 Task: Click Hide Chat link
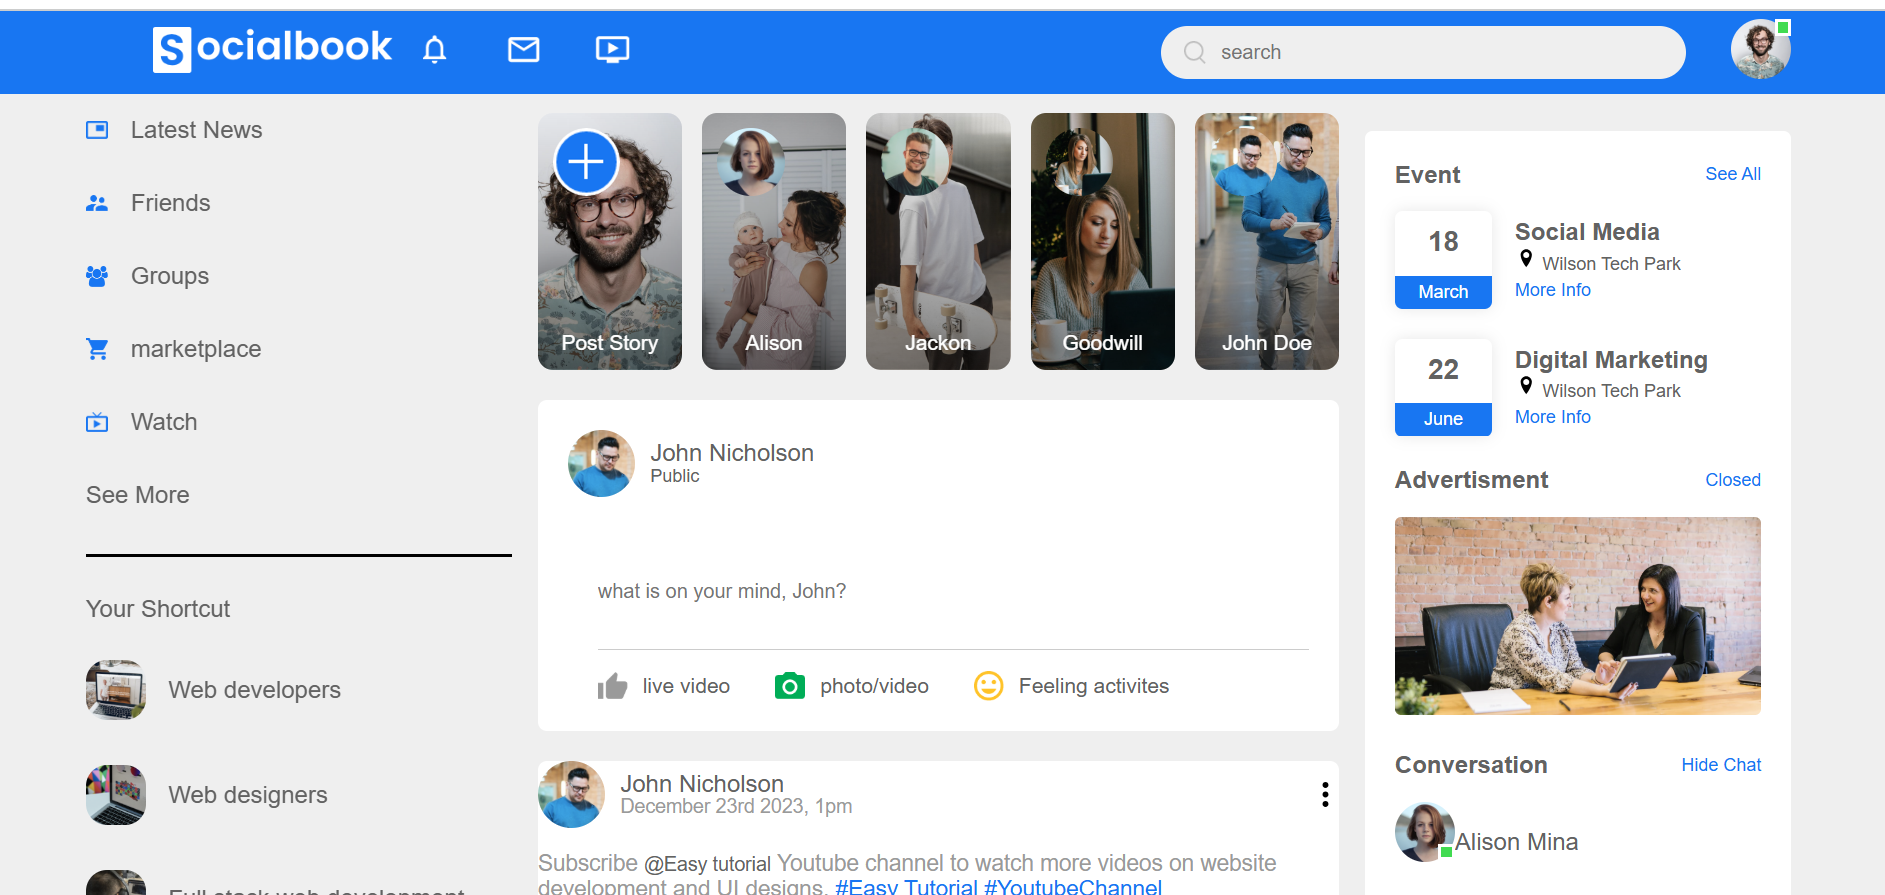pos(1721,765)
